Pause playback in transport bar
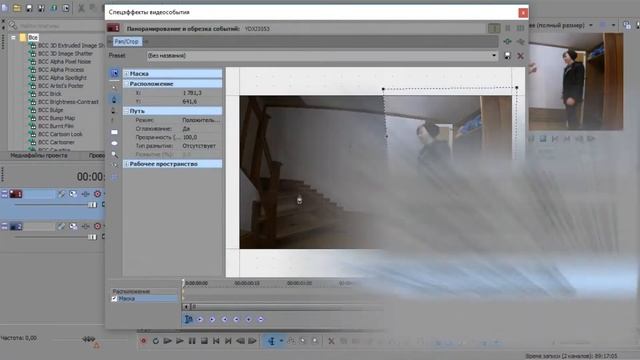 [x=192, y=341]
